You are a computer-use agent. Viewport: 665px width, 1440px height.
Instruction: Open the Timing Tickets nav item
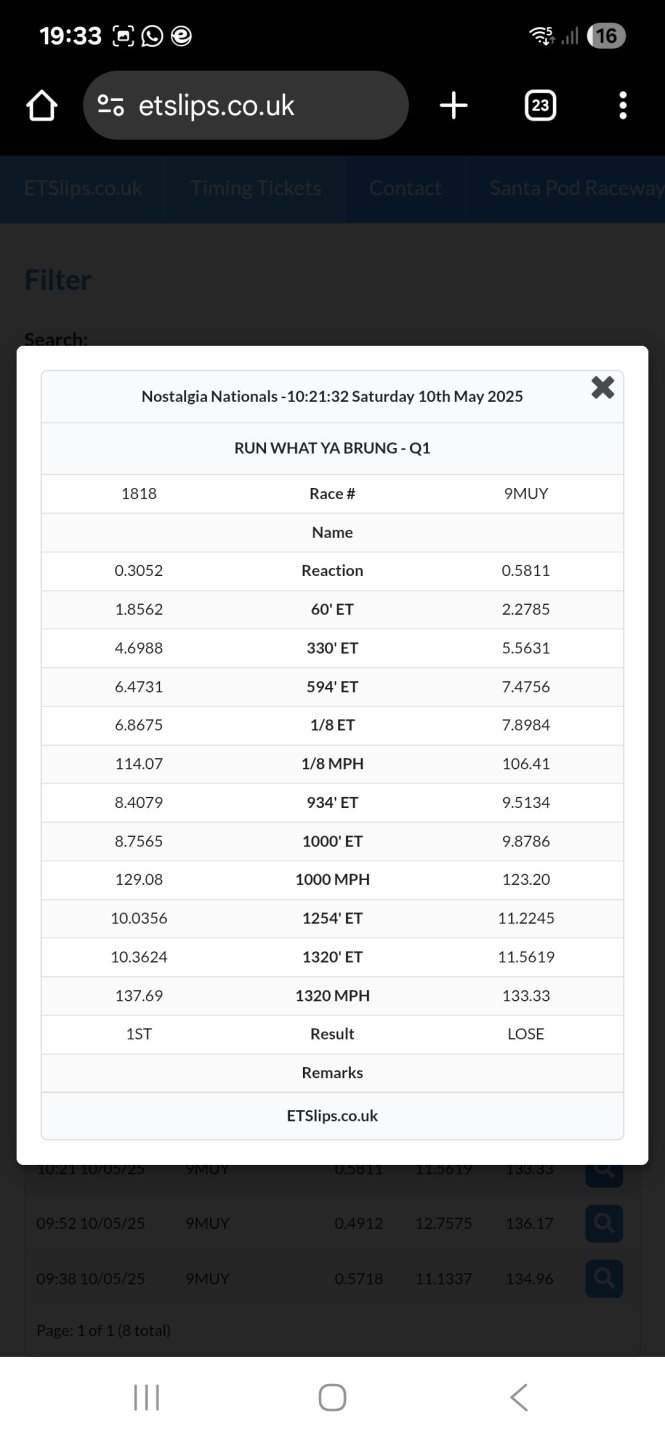[256, 188]
